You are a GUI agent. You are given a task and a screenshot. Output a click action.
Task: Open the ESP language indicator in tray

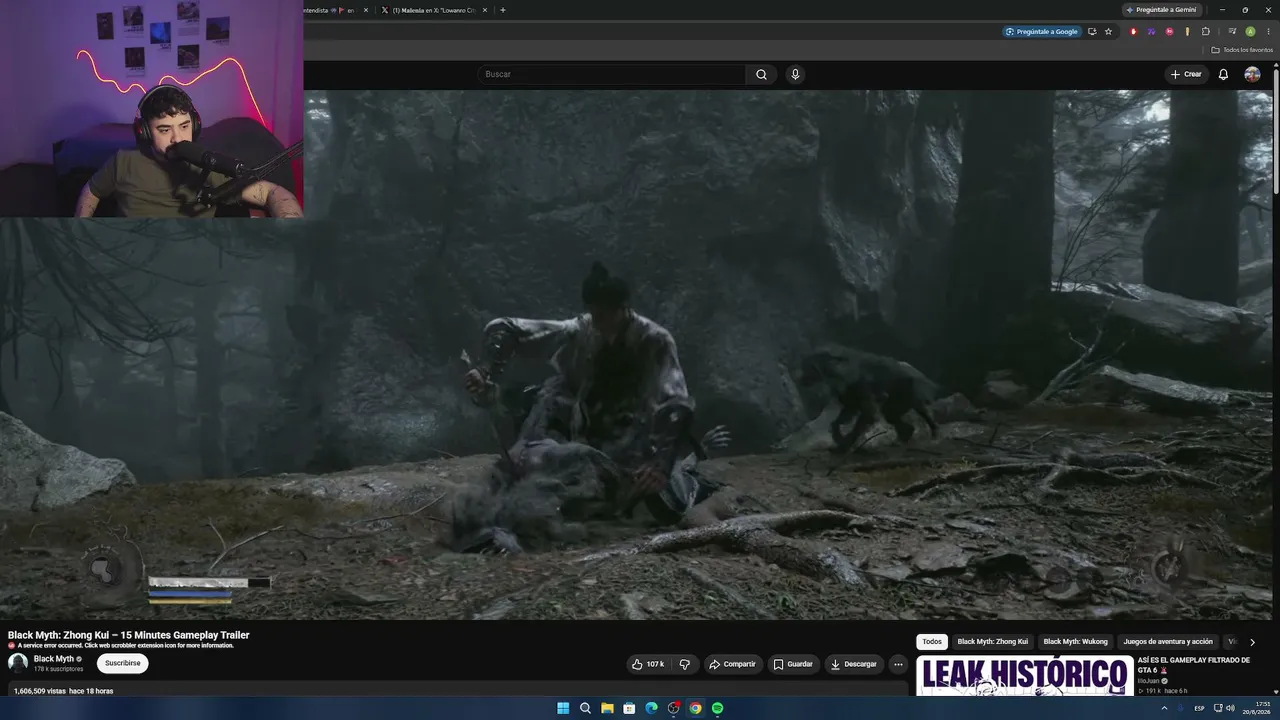pos(1199,708)
